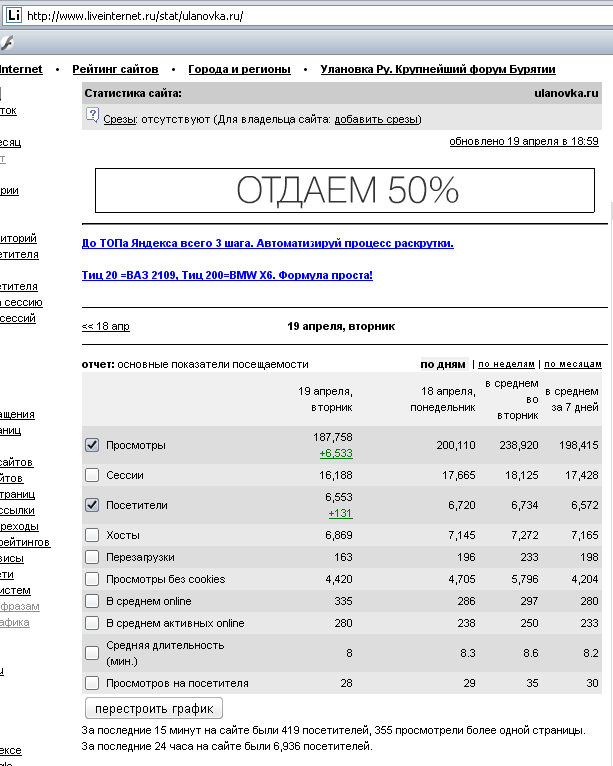Click the LiveInternet favicon in address bar

point(13,16)
